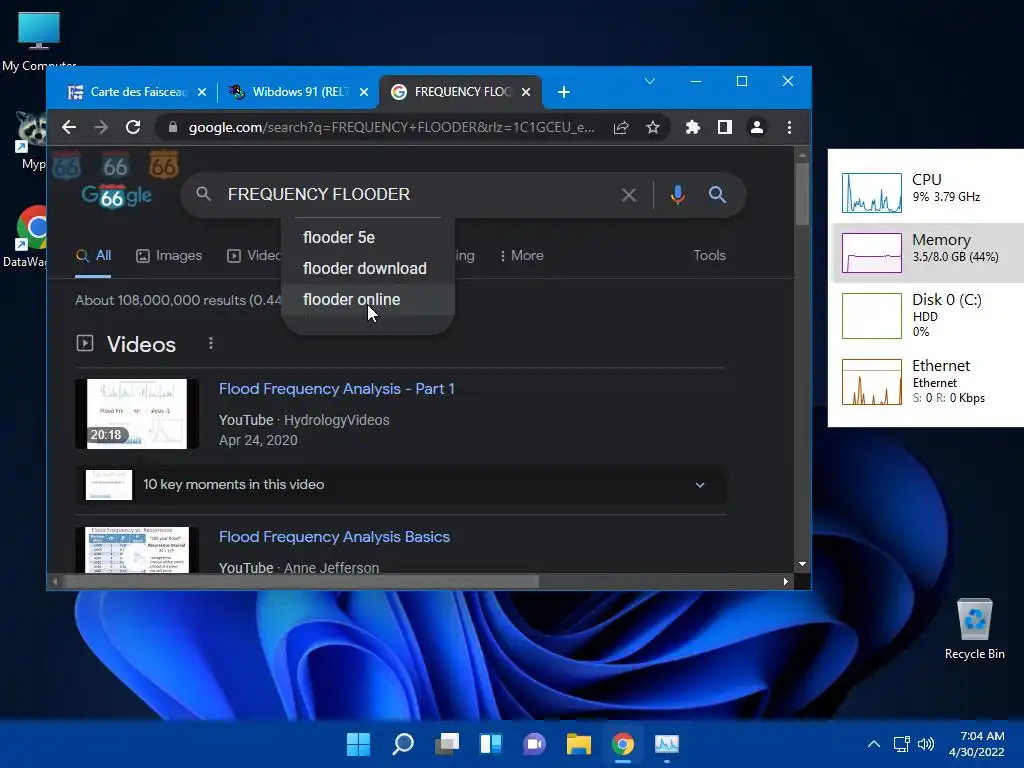This screenshot has height=768, width=1024.
Task: Expand 10 key moments in this video
Action: coord(400,485)
